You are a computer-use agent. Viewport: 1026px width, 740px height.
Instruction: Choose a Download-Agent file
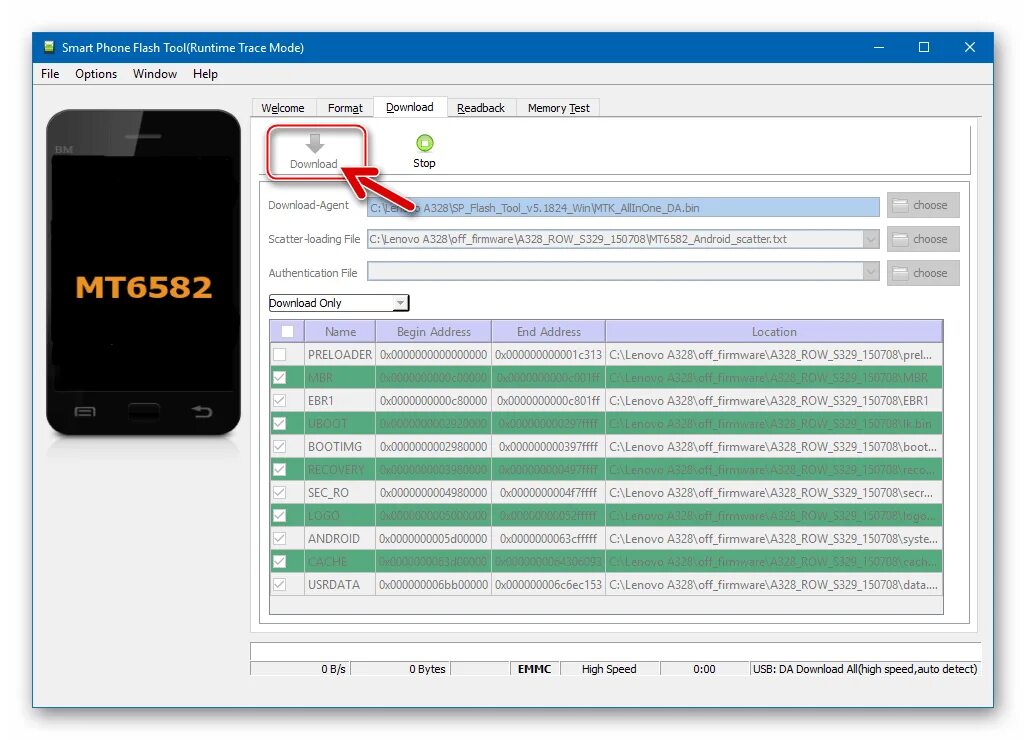pos(923,205)
